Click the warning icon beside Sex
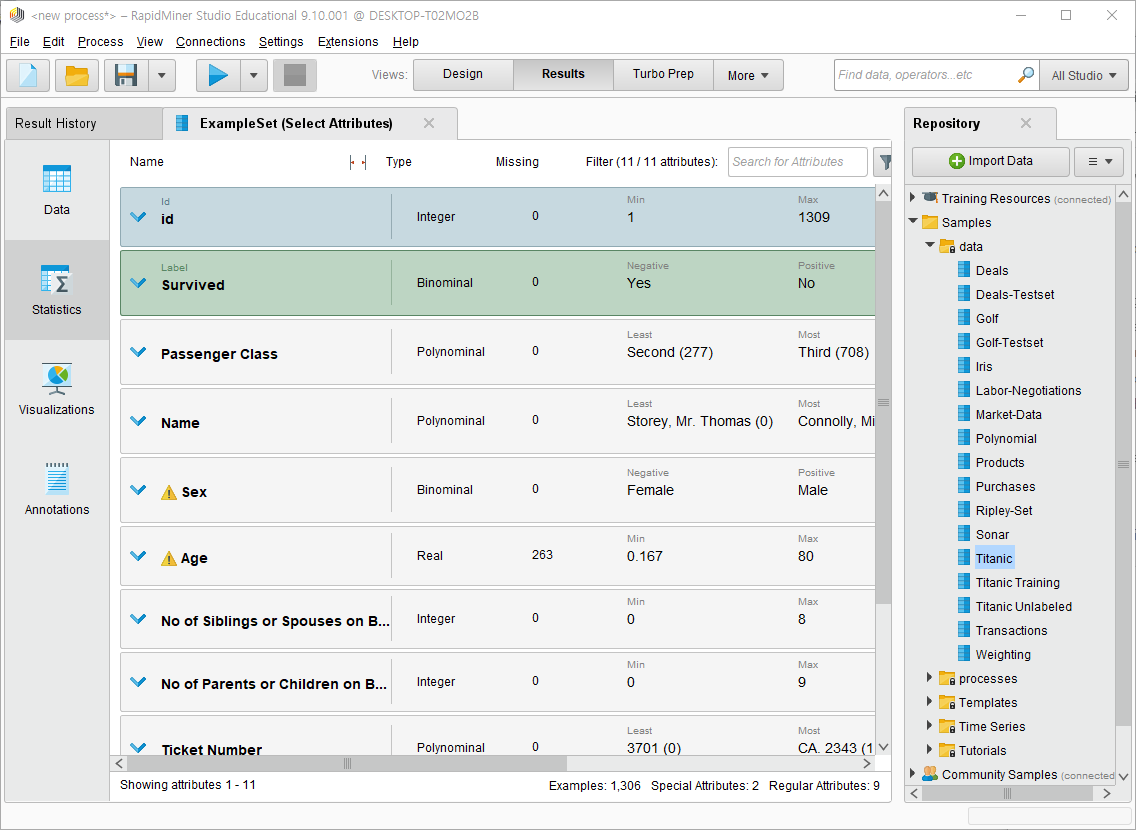1136x830 pixels. [169, 492]
